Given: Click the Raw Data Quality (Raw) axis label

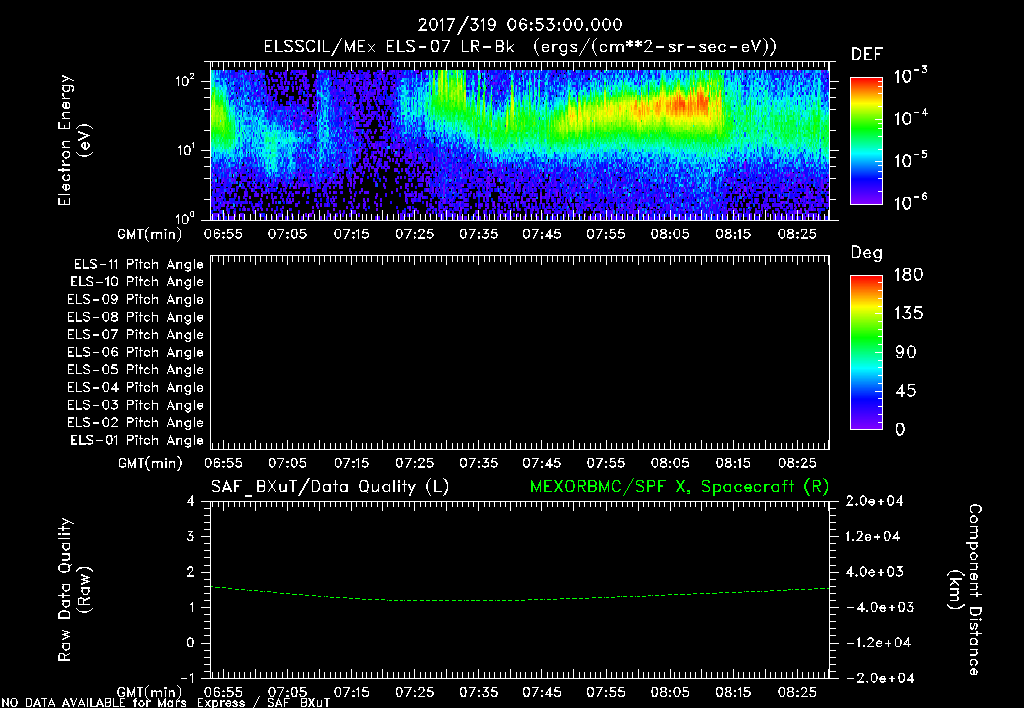Looking at the screenshot, I should (74, 590).
